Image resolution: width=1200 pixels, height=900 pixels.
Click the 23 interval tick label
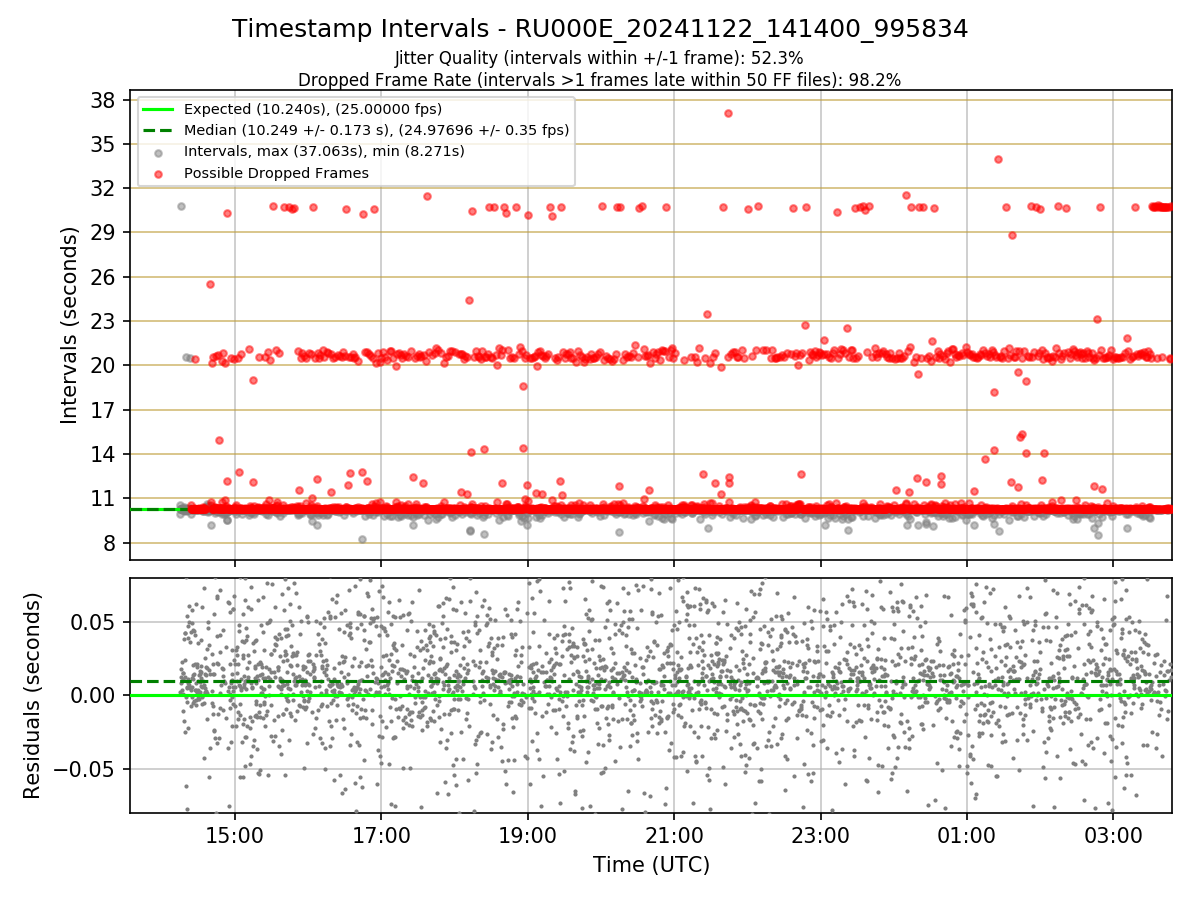(105, 321)
